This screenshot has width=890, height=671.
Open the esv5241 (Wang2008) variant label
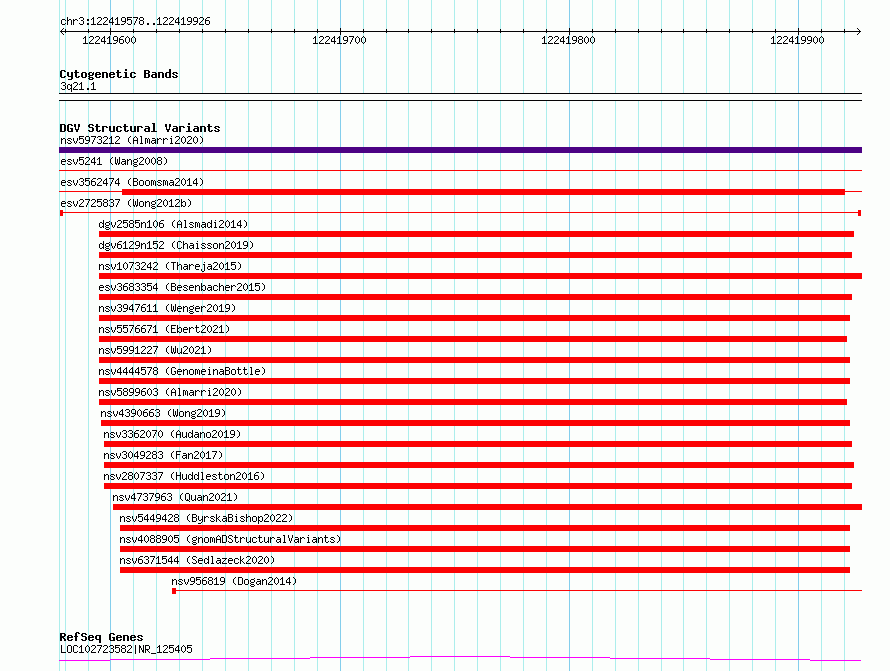click(x=114, y=161)
